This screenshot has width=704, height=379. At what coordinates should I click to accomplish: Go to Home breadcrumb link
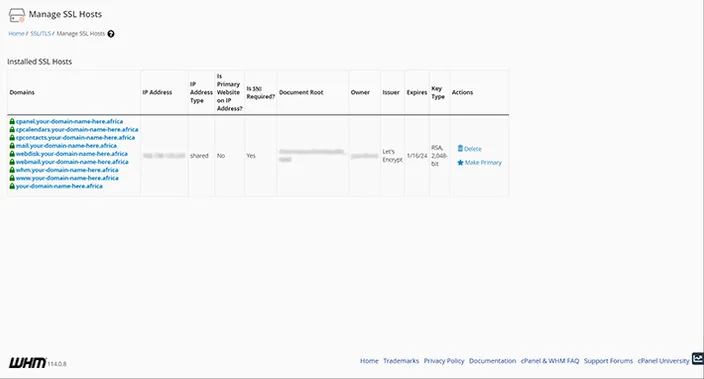(16, 34)
